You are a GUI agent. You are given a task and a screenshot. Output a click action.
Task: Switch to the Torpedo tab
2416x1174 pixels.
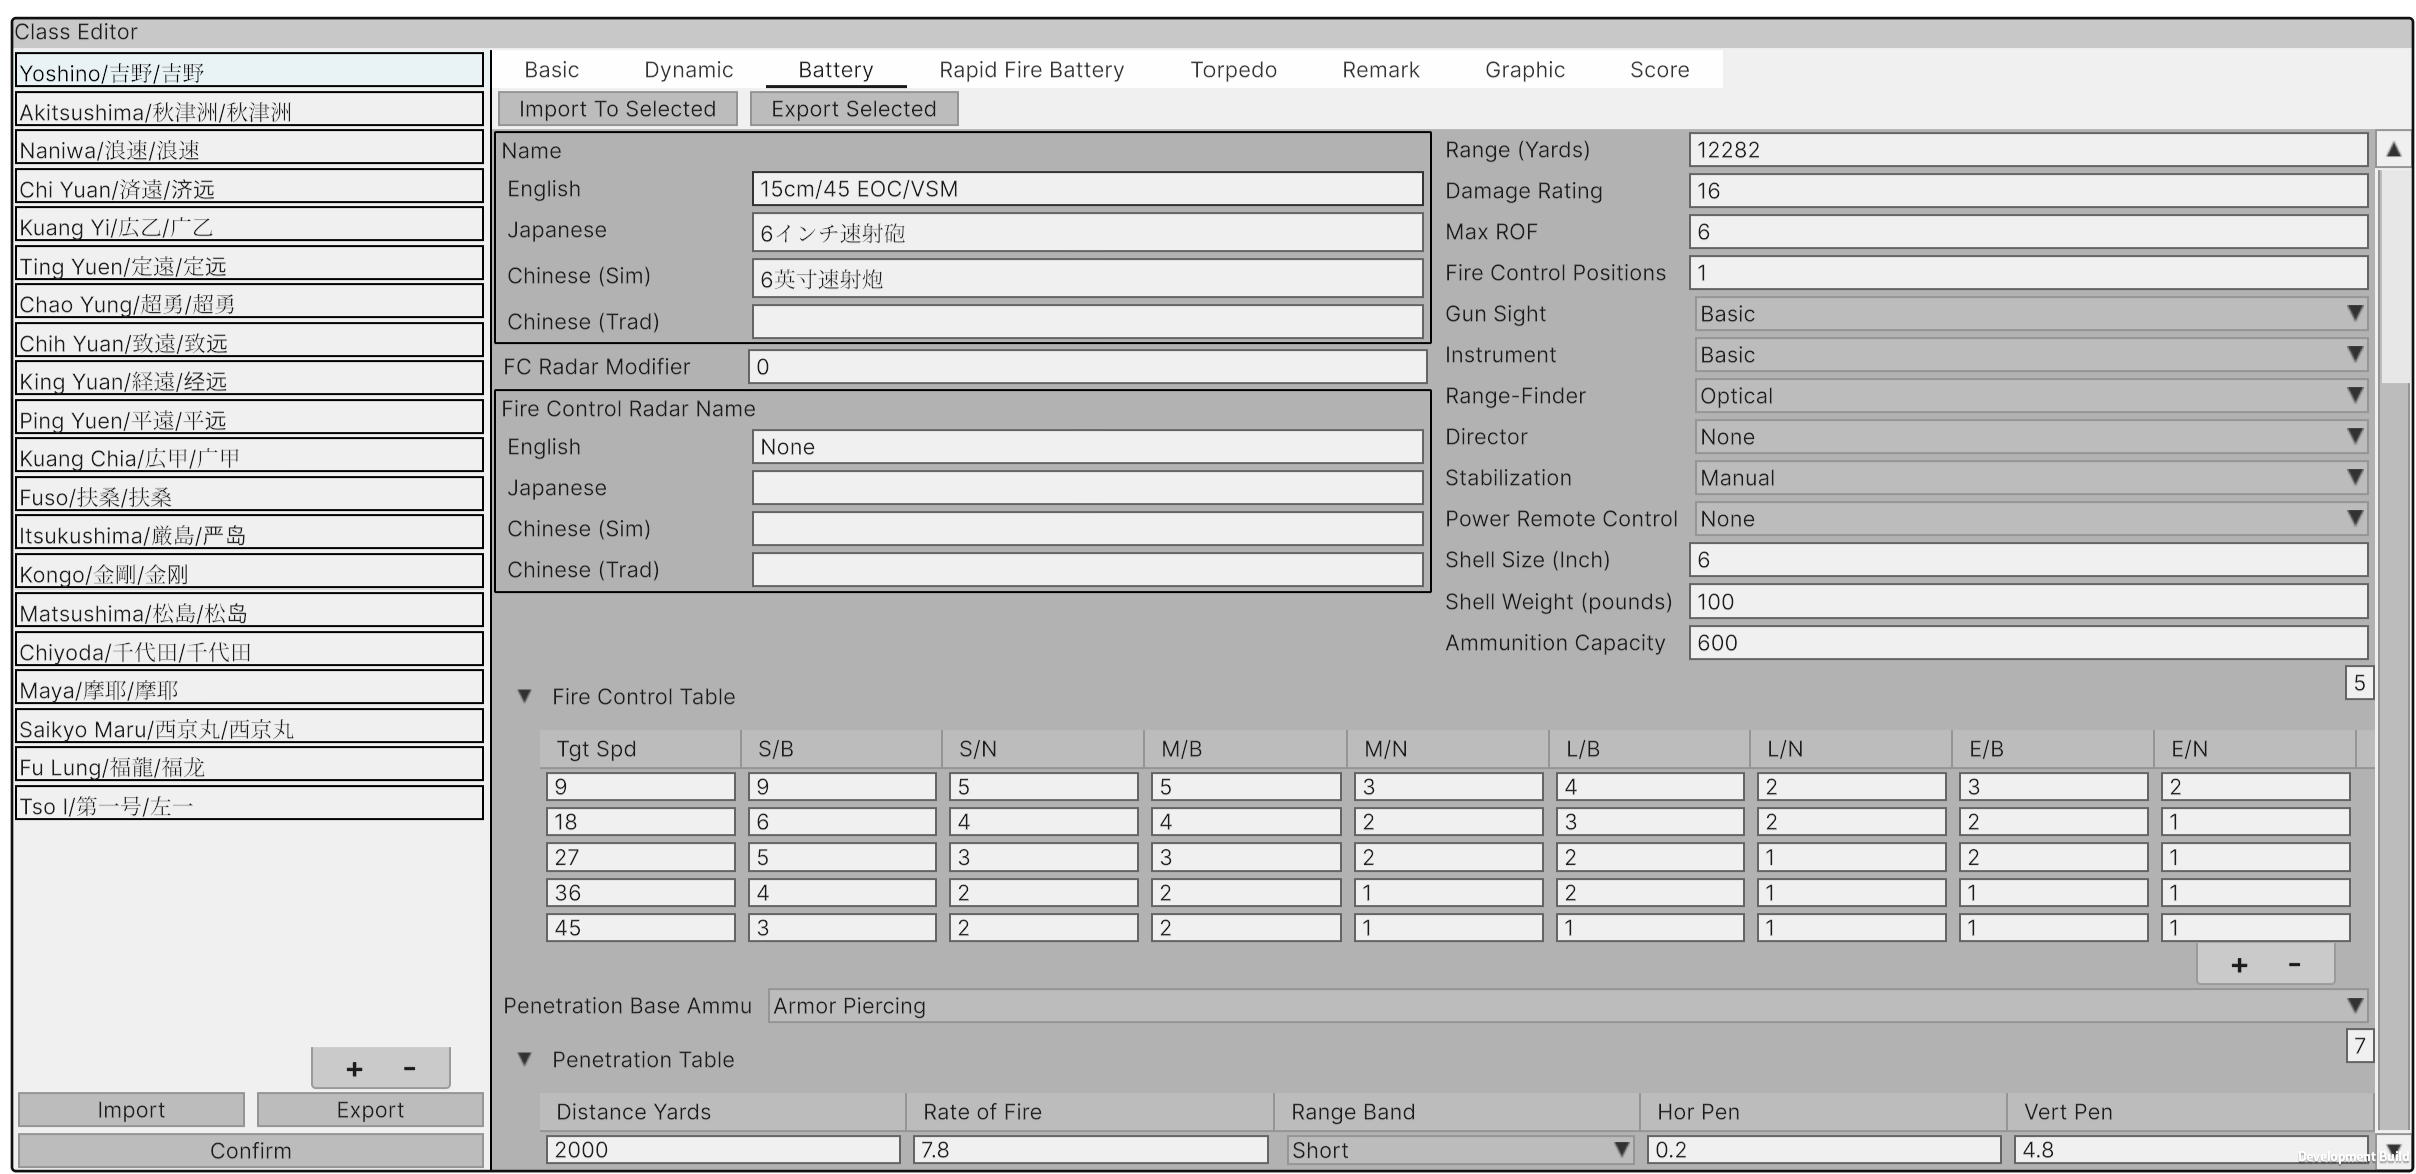pyautogui.click(x=1233, y=70)
